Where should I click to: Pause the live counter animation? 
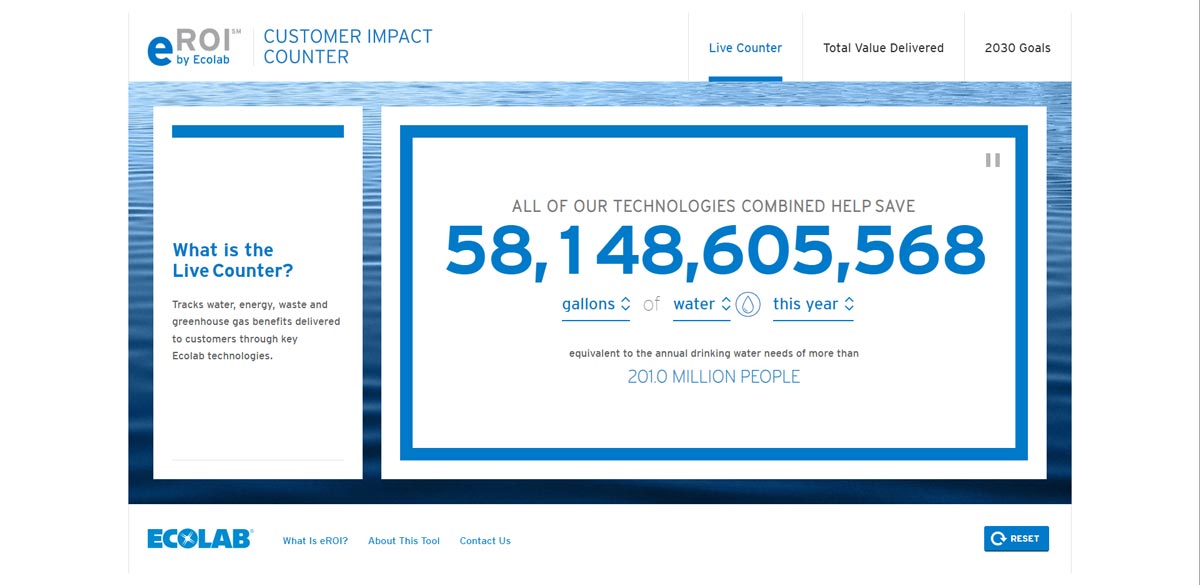991,160
